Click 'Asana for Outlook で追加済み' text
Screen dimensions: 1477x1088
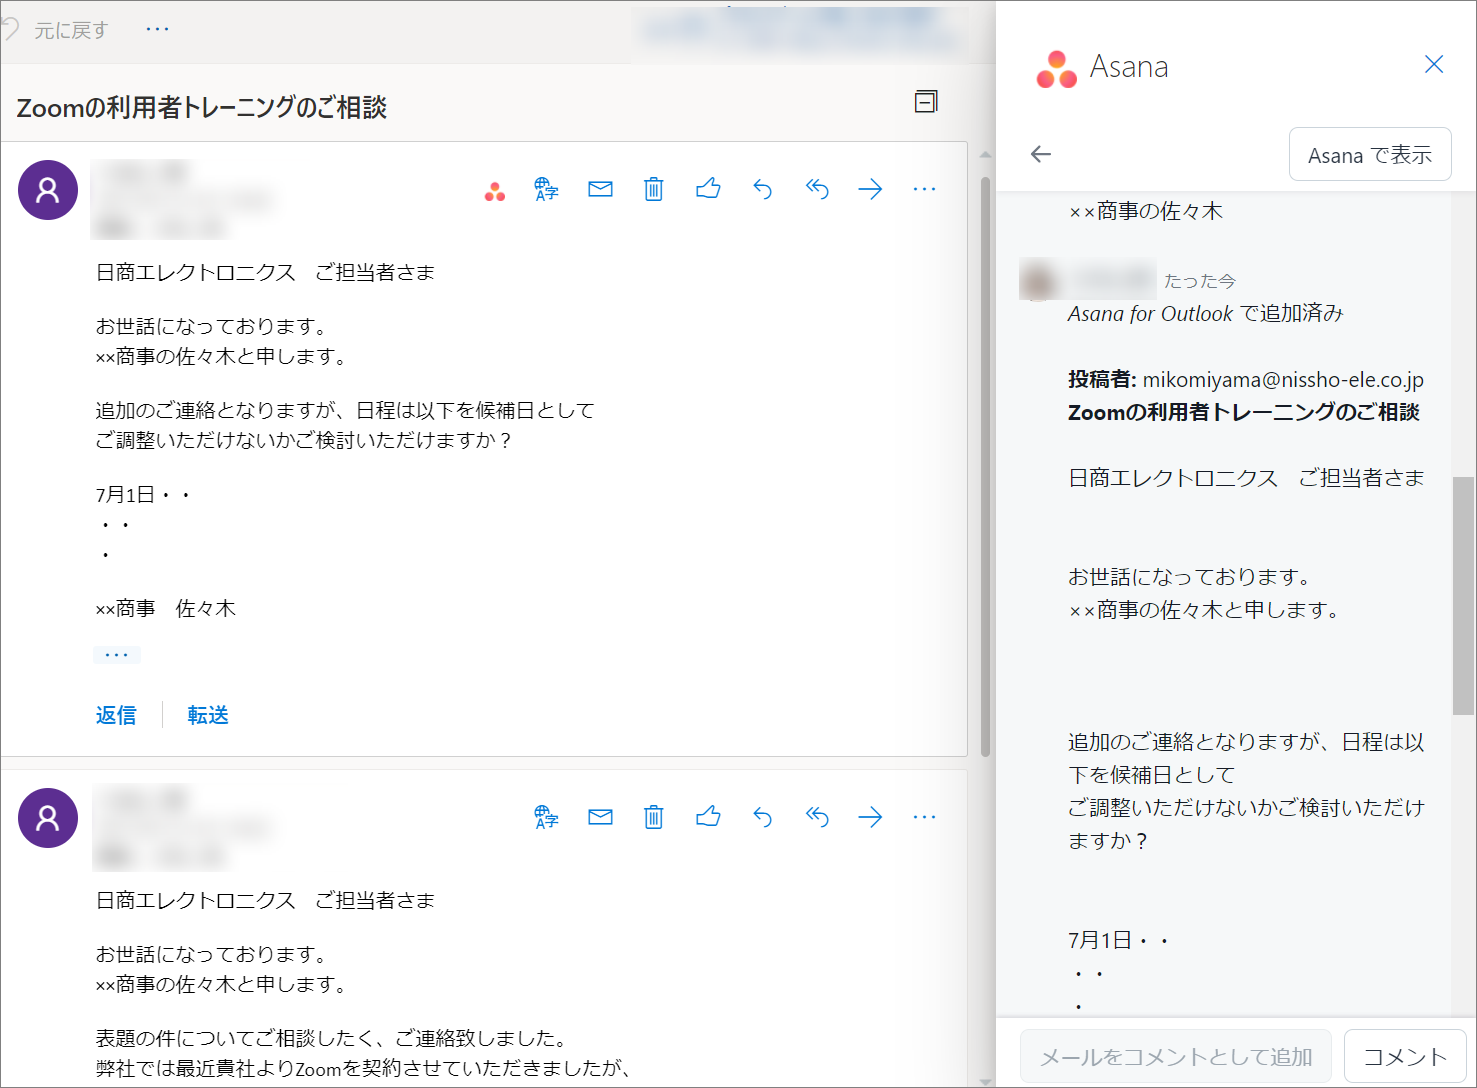1205,313
